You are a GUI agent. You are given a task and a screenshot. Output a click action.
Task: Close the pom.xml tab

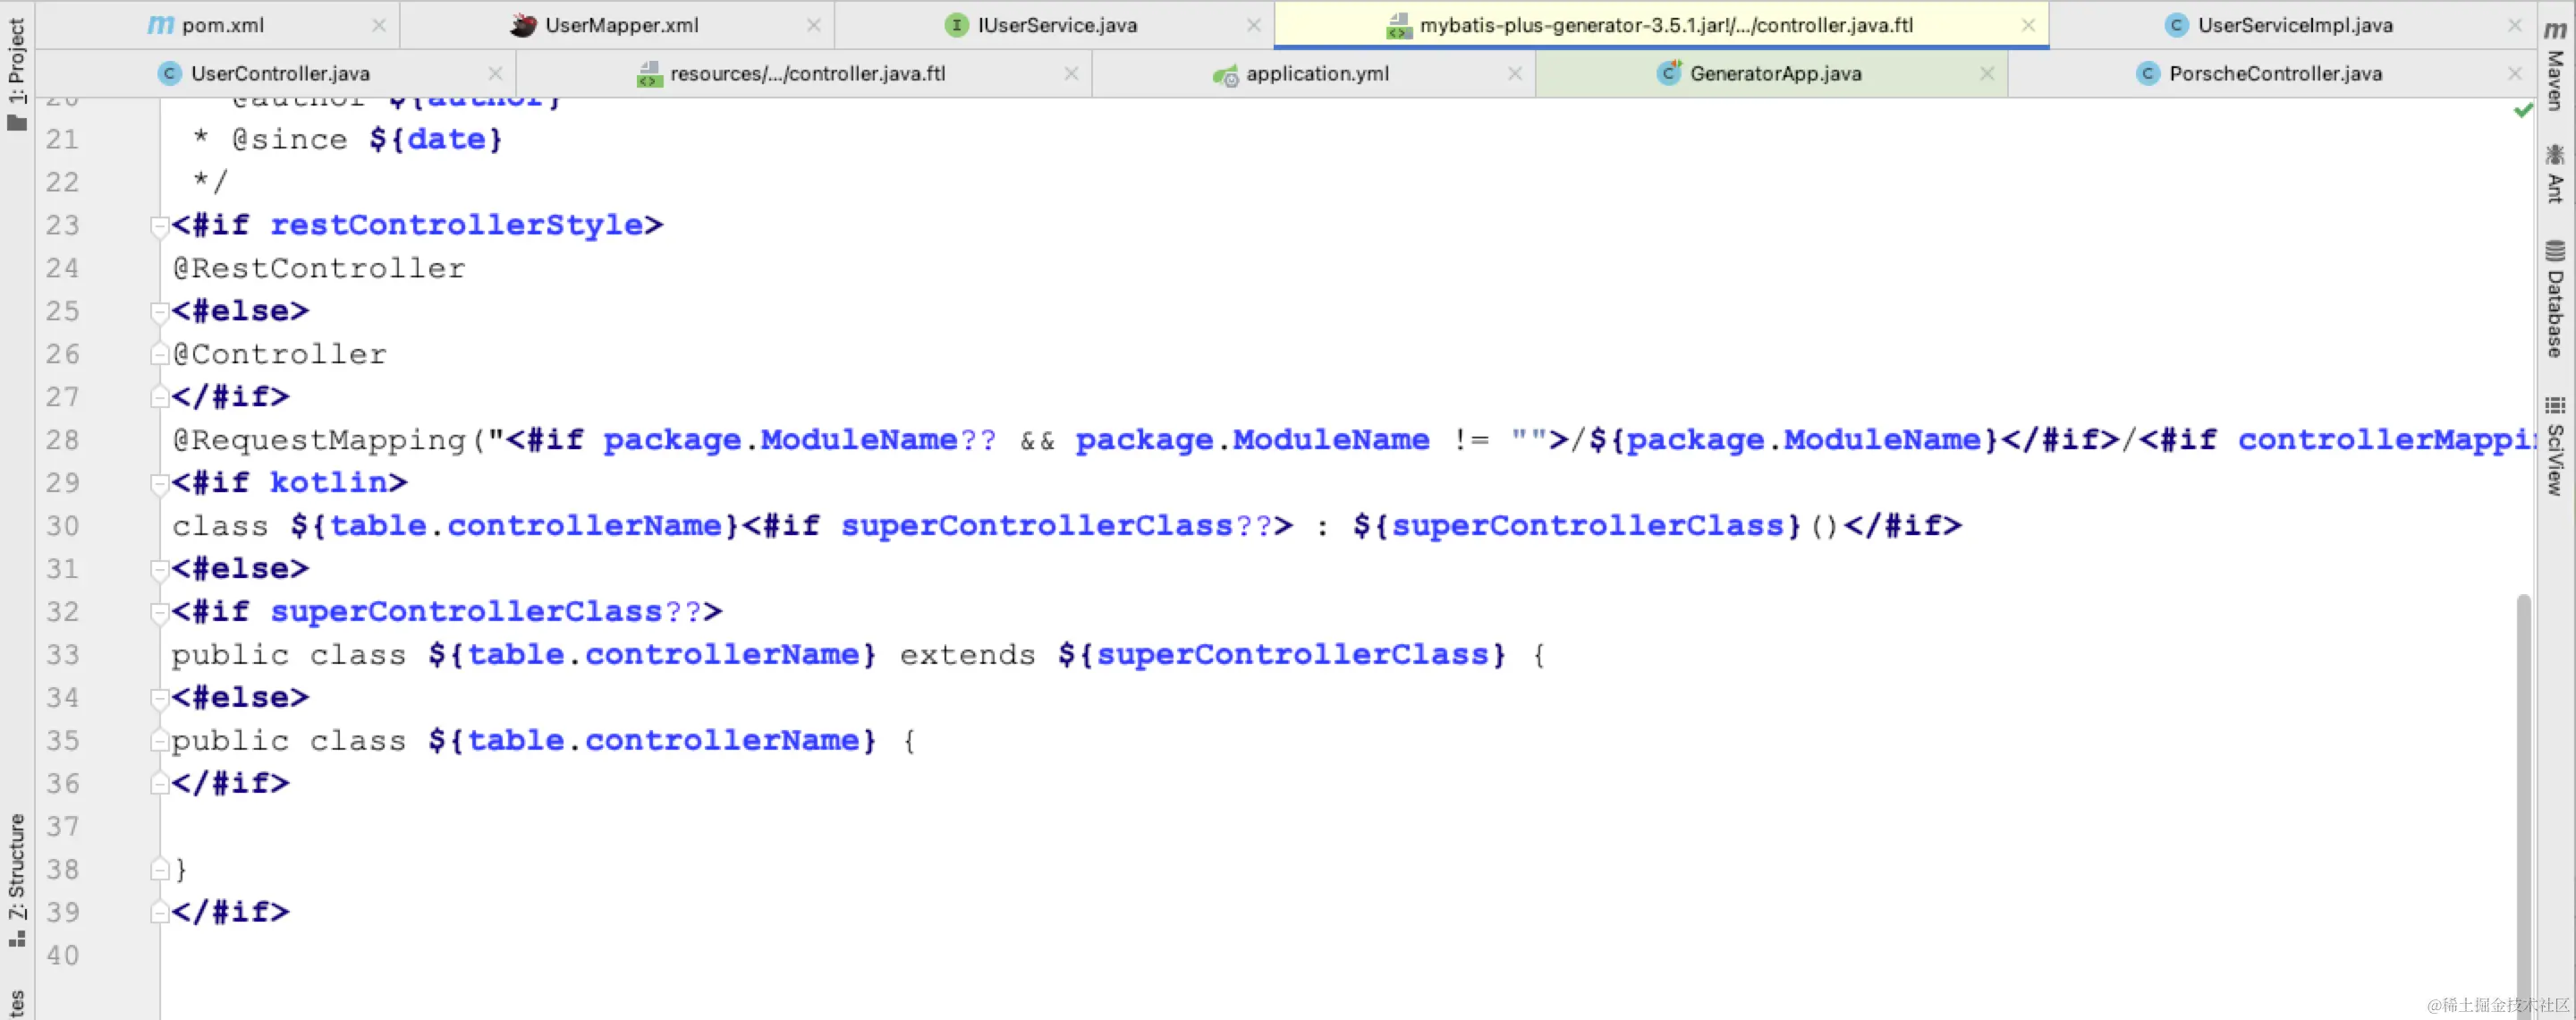tap(379, 26)
